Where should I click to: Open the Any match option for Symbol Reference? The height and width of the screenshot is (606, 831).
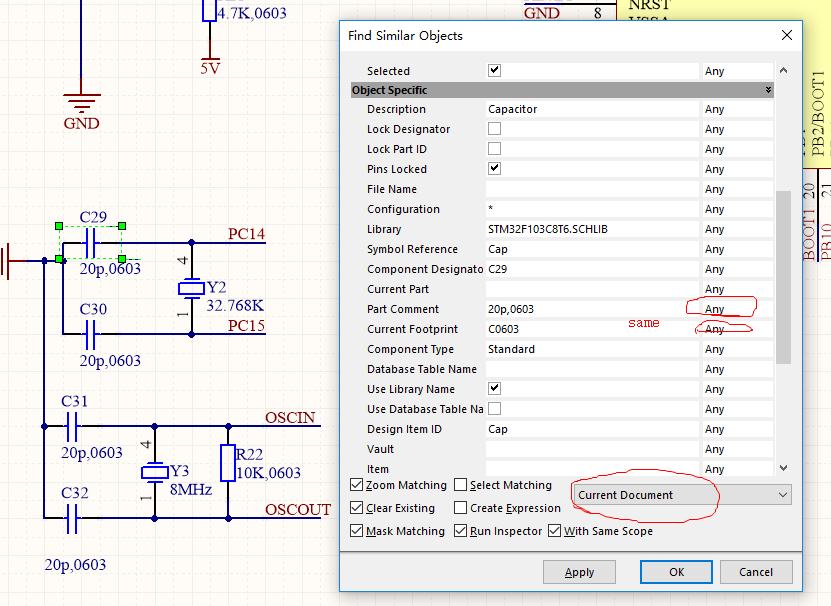click(738, 249)
